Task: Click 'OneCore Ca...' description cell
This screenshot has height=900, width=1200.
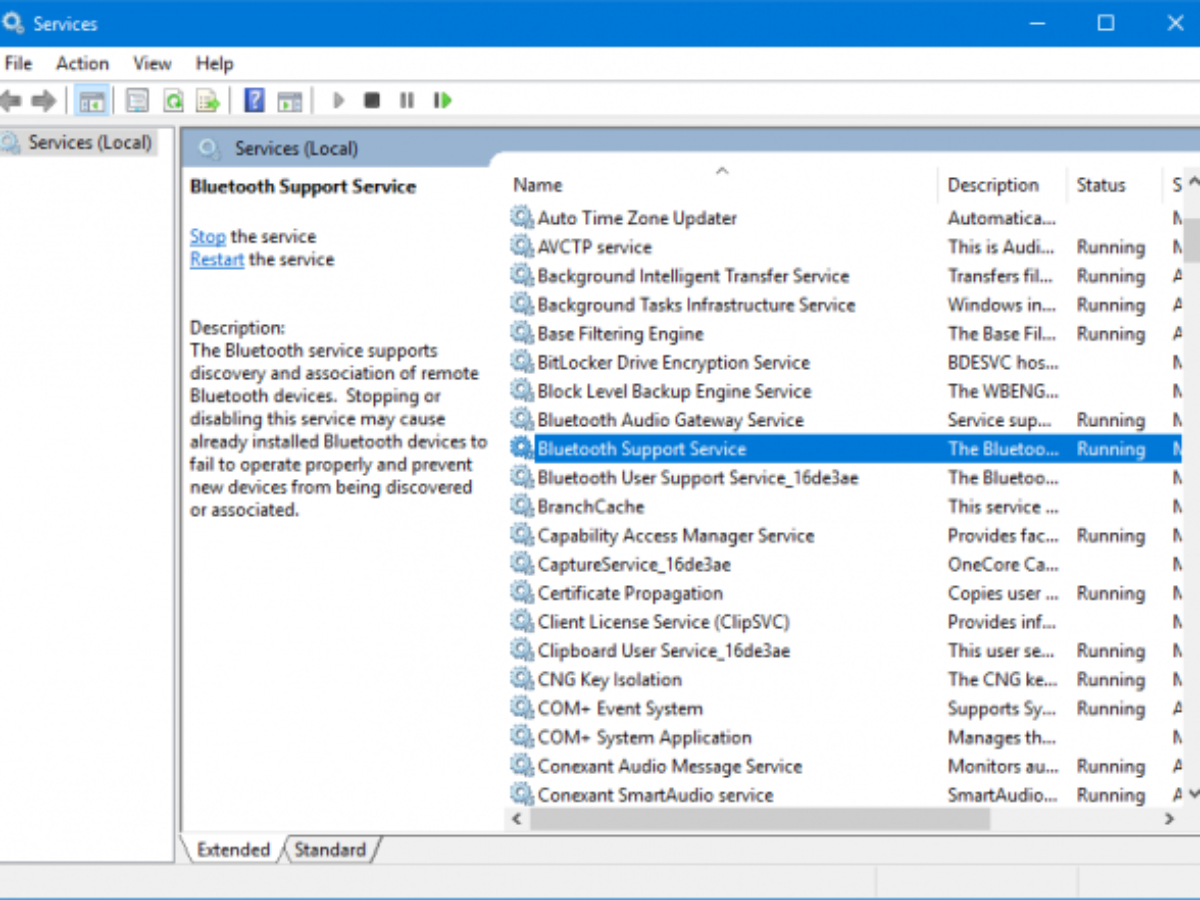Action: click(x=1001, y=565)
